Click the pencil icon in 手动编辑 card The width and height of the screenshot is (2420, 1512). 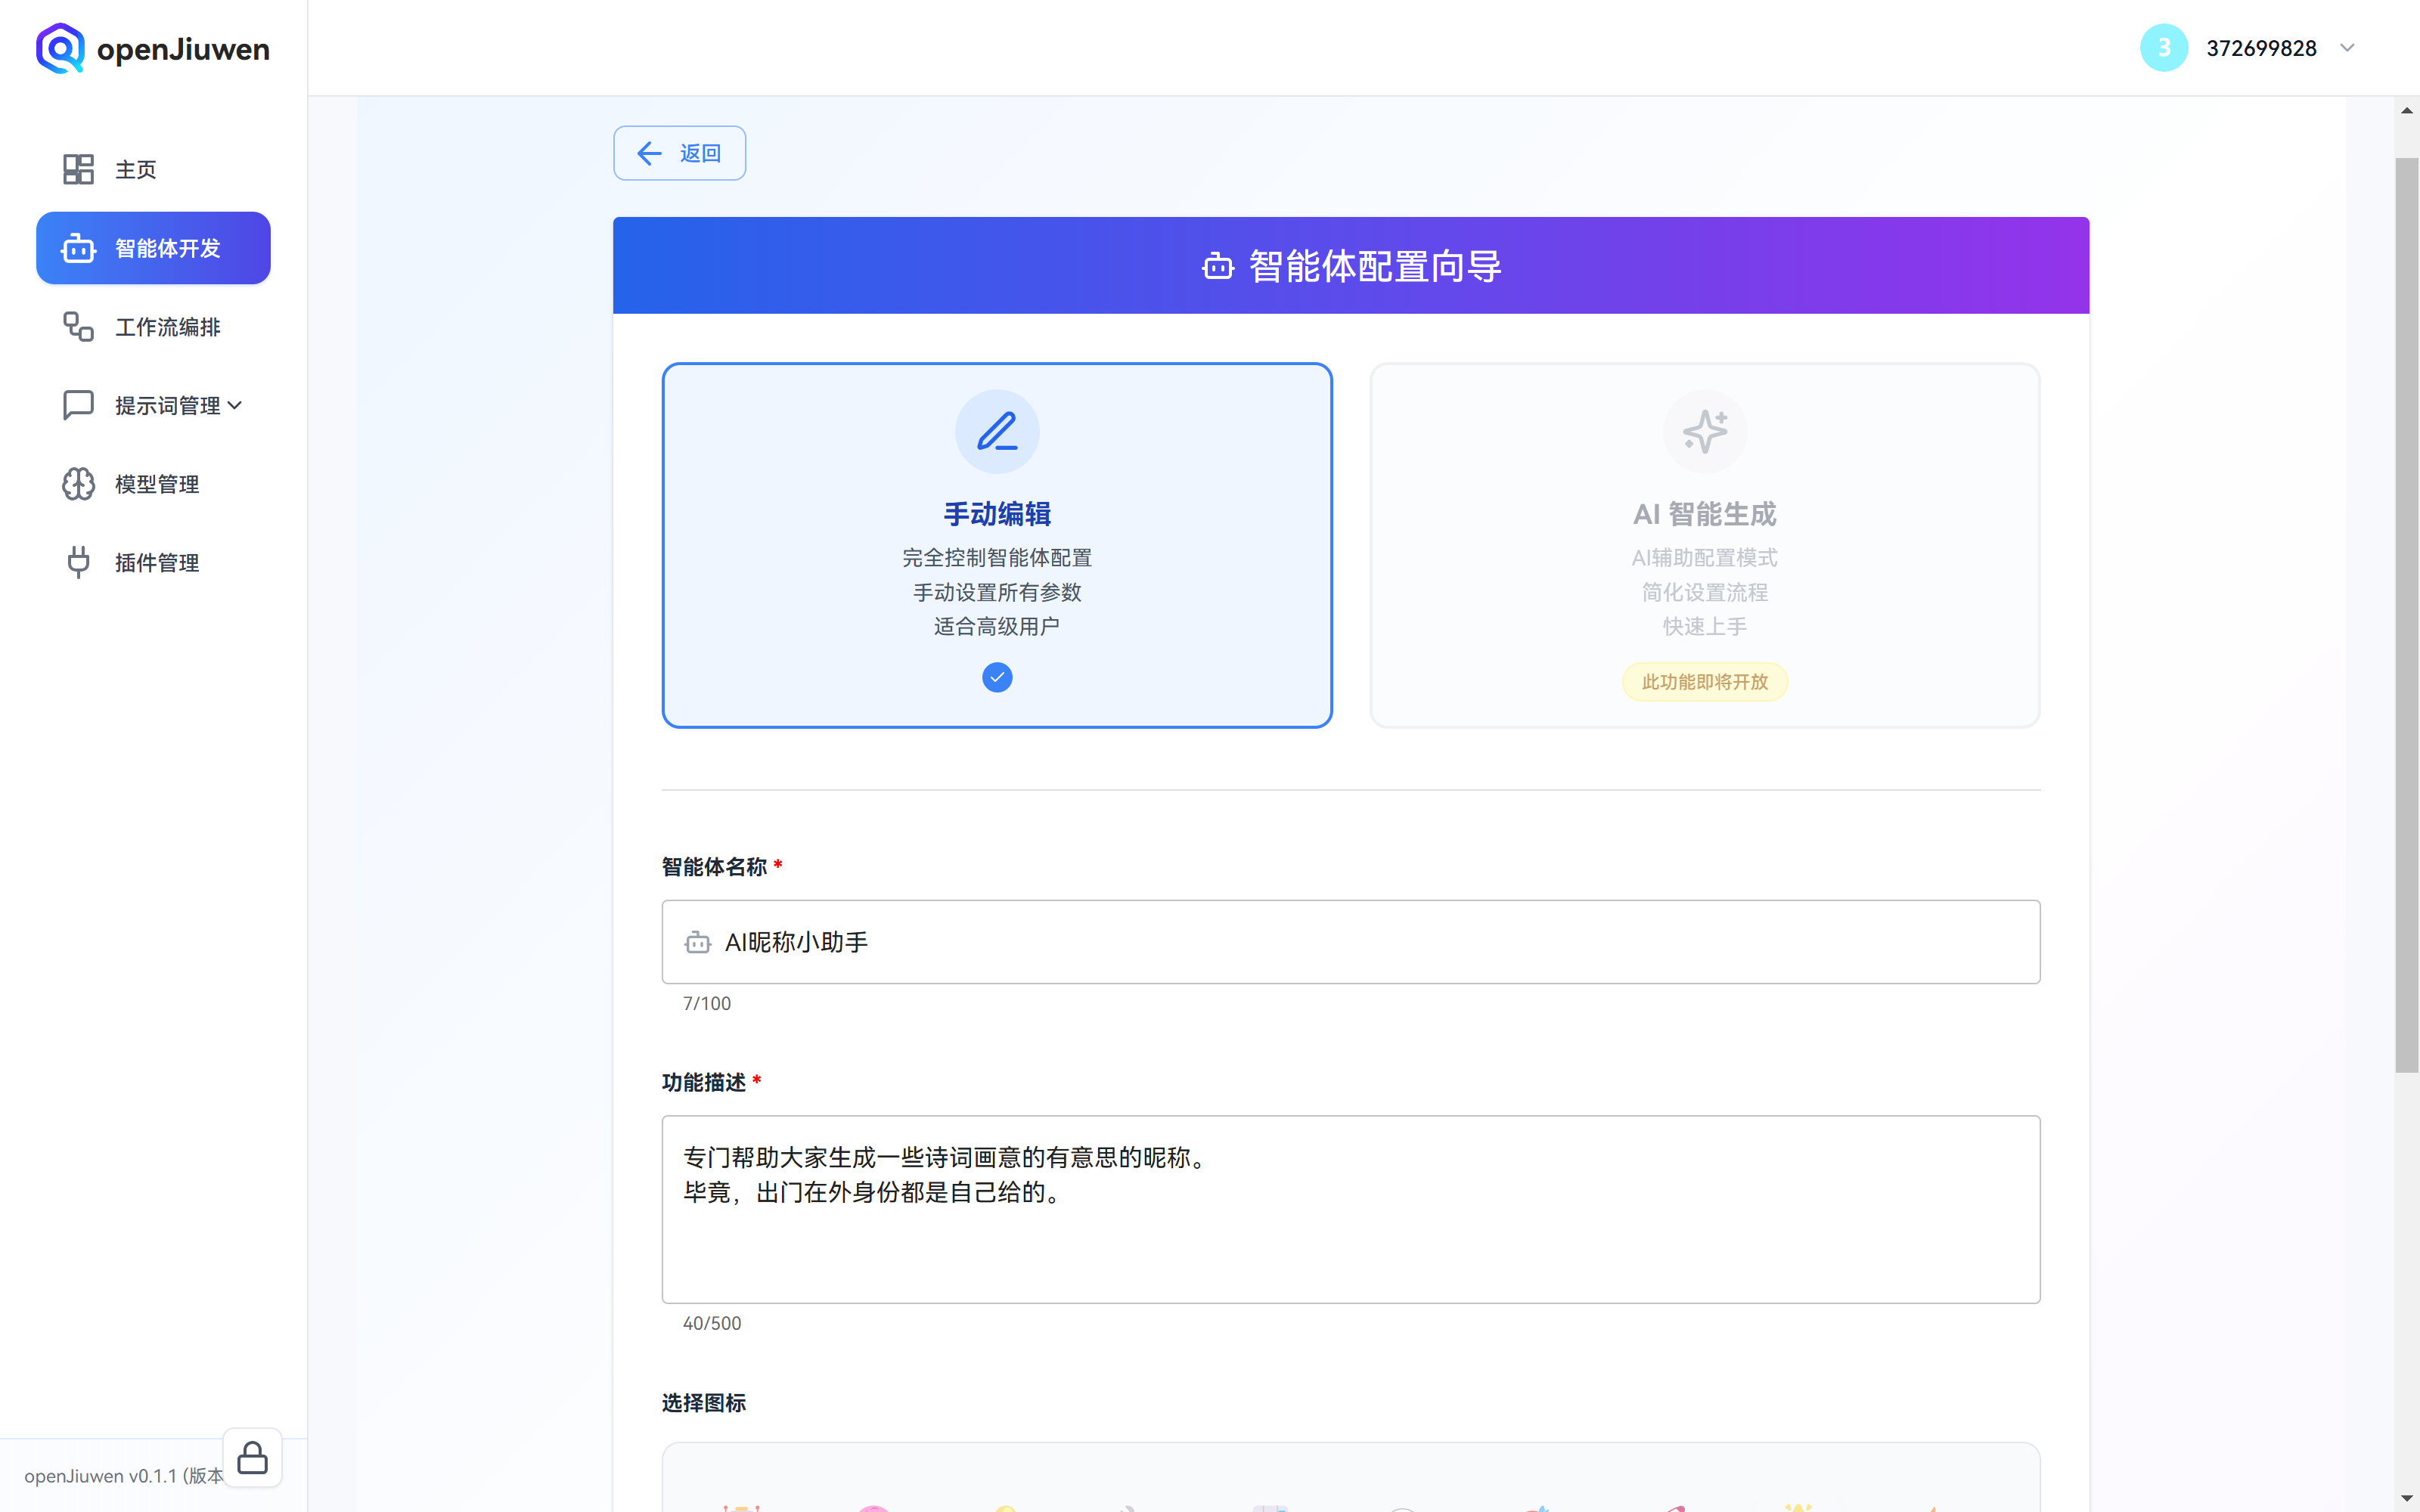pyautogui.click(x=996, y=432)
